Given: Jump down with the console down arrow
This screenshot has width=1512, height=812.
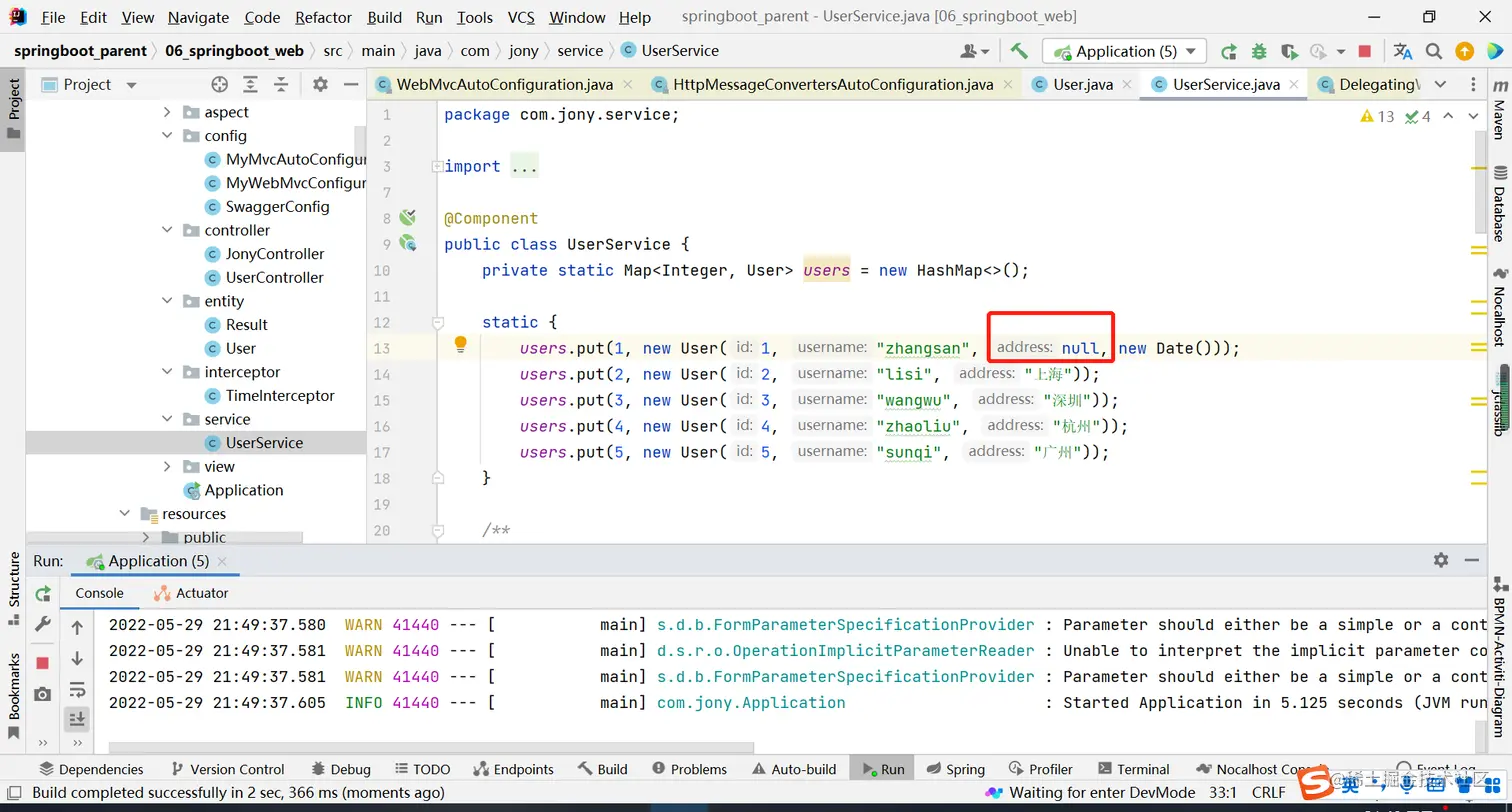Looking at the screenshot, I should (77, 659).
